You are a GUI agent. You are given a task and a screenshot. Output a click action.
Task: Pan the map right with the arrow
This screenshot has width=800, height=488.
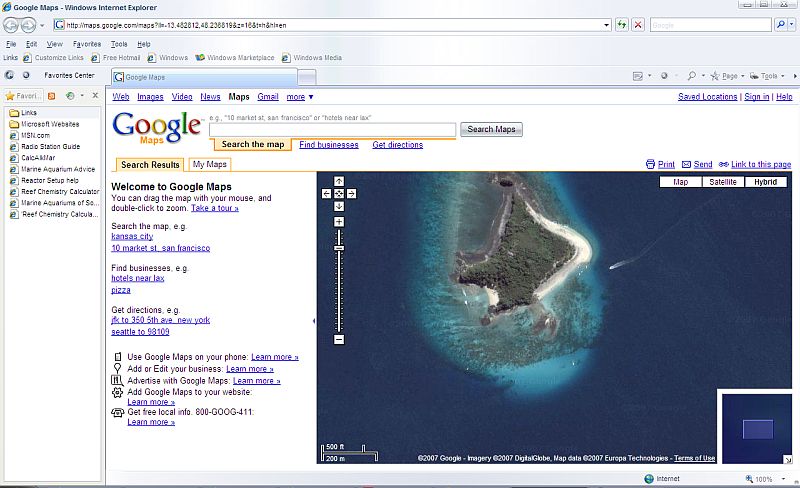click(x=352, y=193)
